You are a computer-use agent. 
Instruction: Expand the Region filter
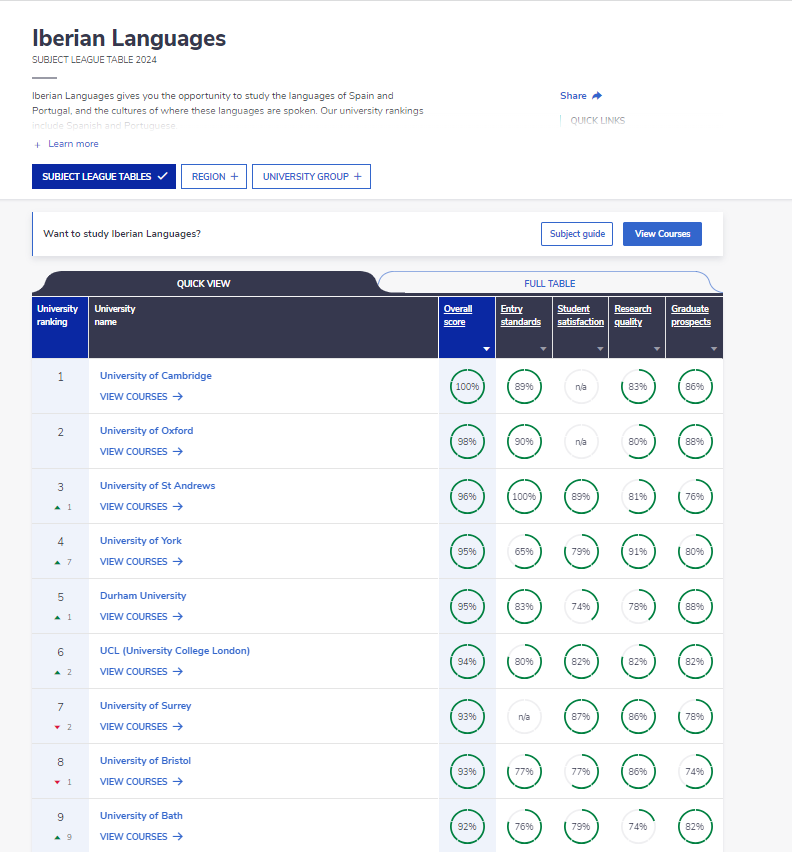point(214,177)
